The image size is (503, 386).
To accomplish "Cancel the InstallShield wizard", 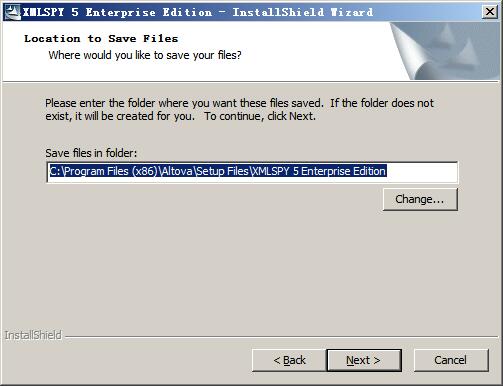I will [451, 360].
